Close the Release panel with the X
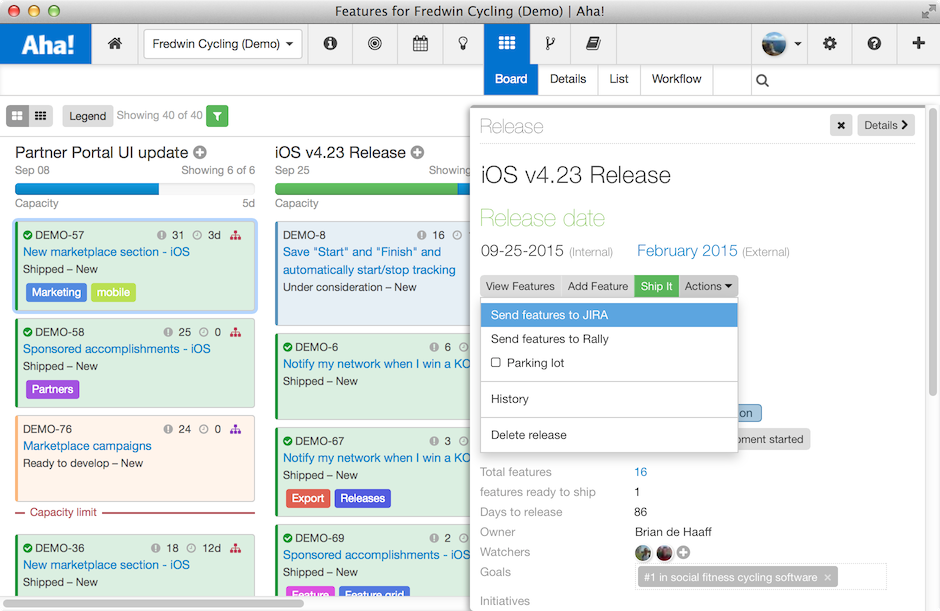 click(x=840, y=125)
